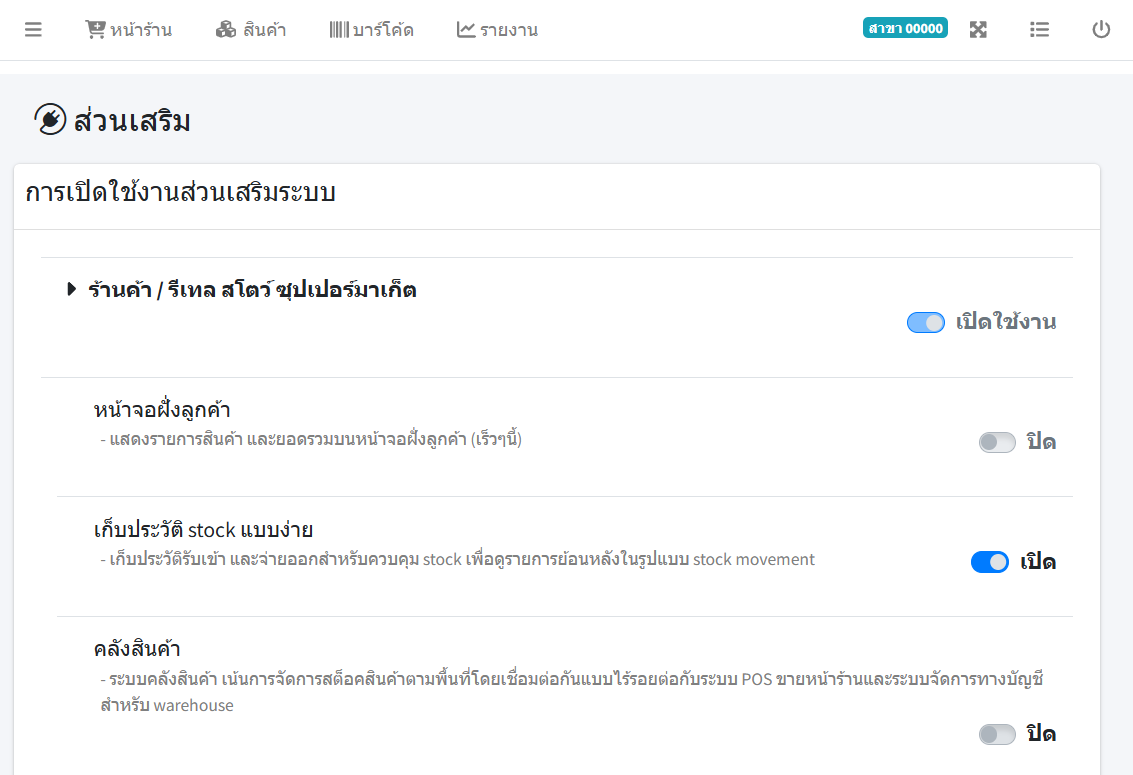The image size is (1133, 775).
Task: Disable the เปิดใช้งาน switch
Action: coord(925,322)
